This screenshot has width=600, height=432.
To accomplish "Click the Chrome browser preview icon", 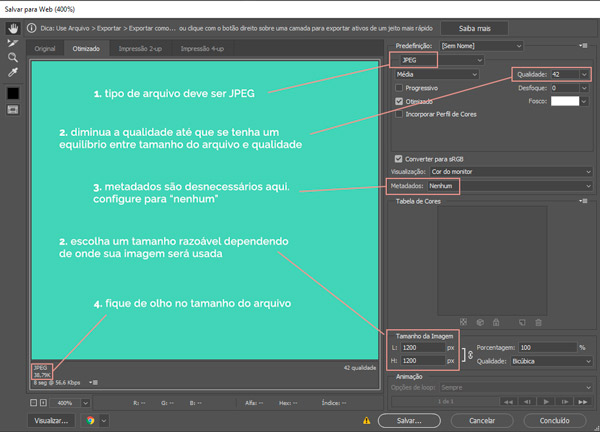I will [x=90, y=421].
